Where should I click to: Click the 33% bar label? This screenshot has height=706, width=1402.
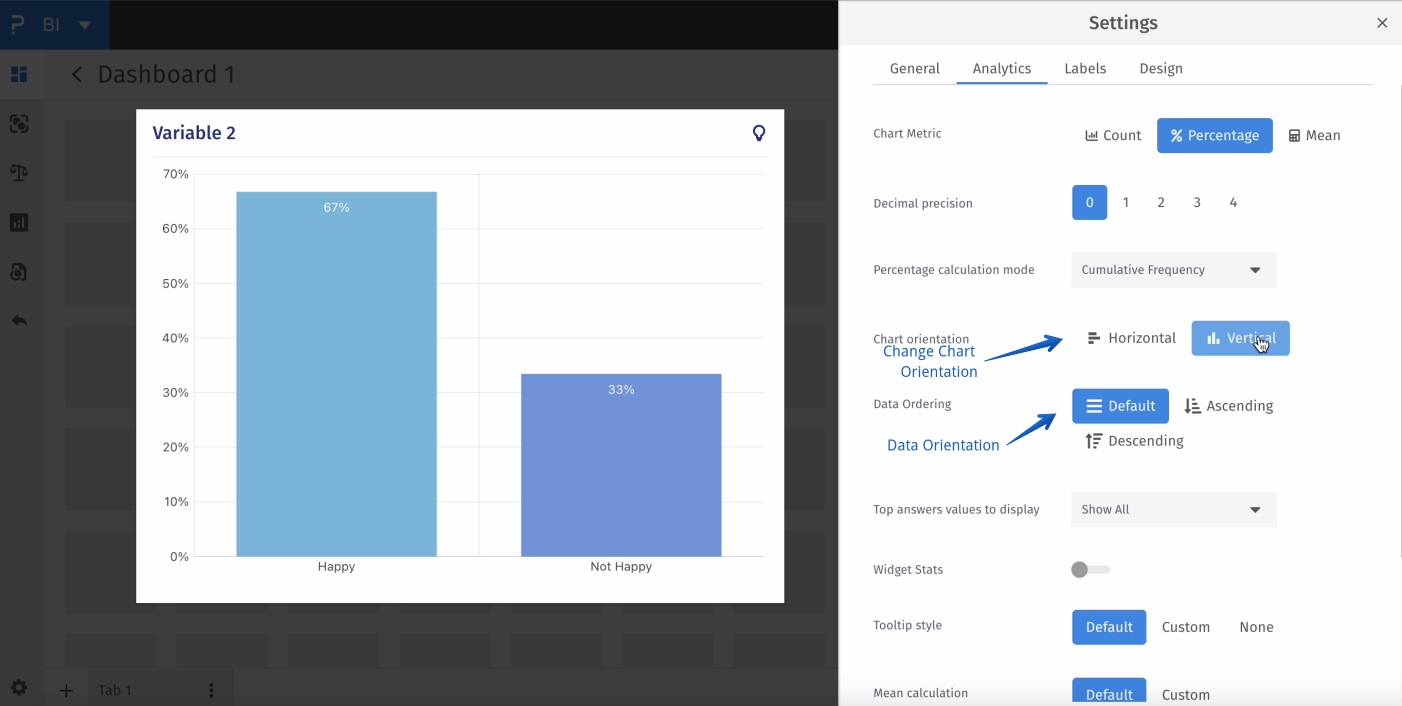(621, 390)
